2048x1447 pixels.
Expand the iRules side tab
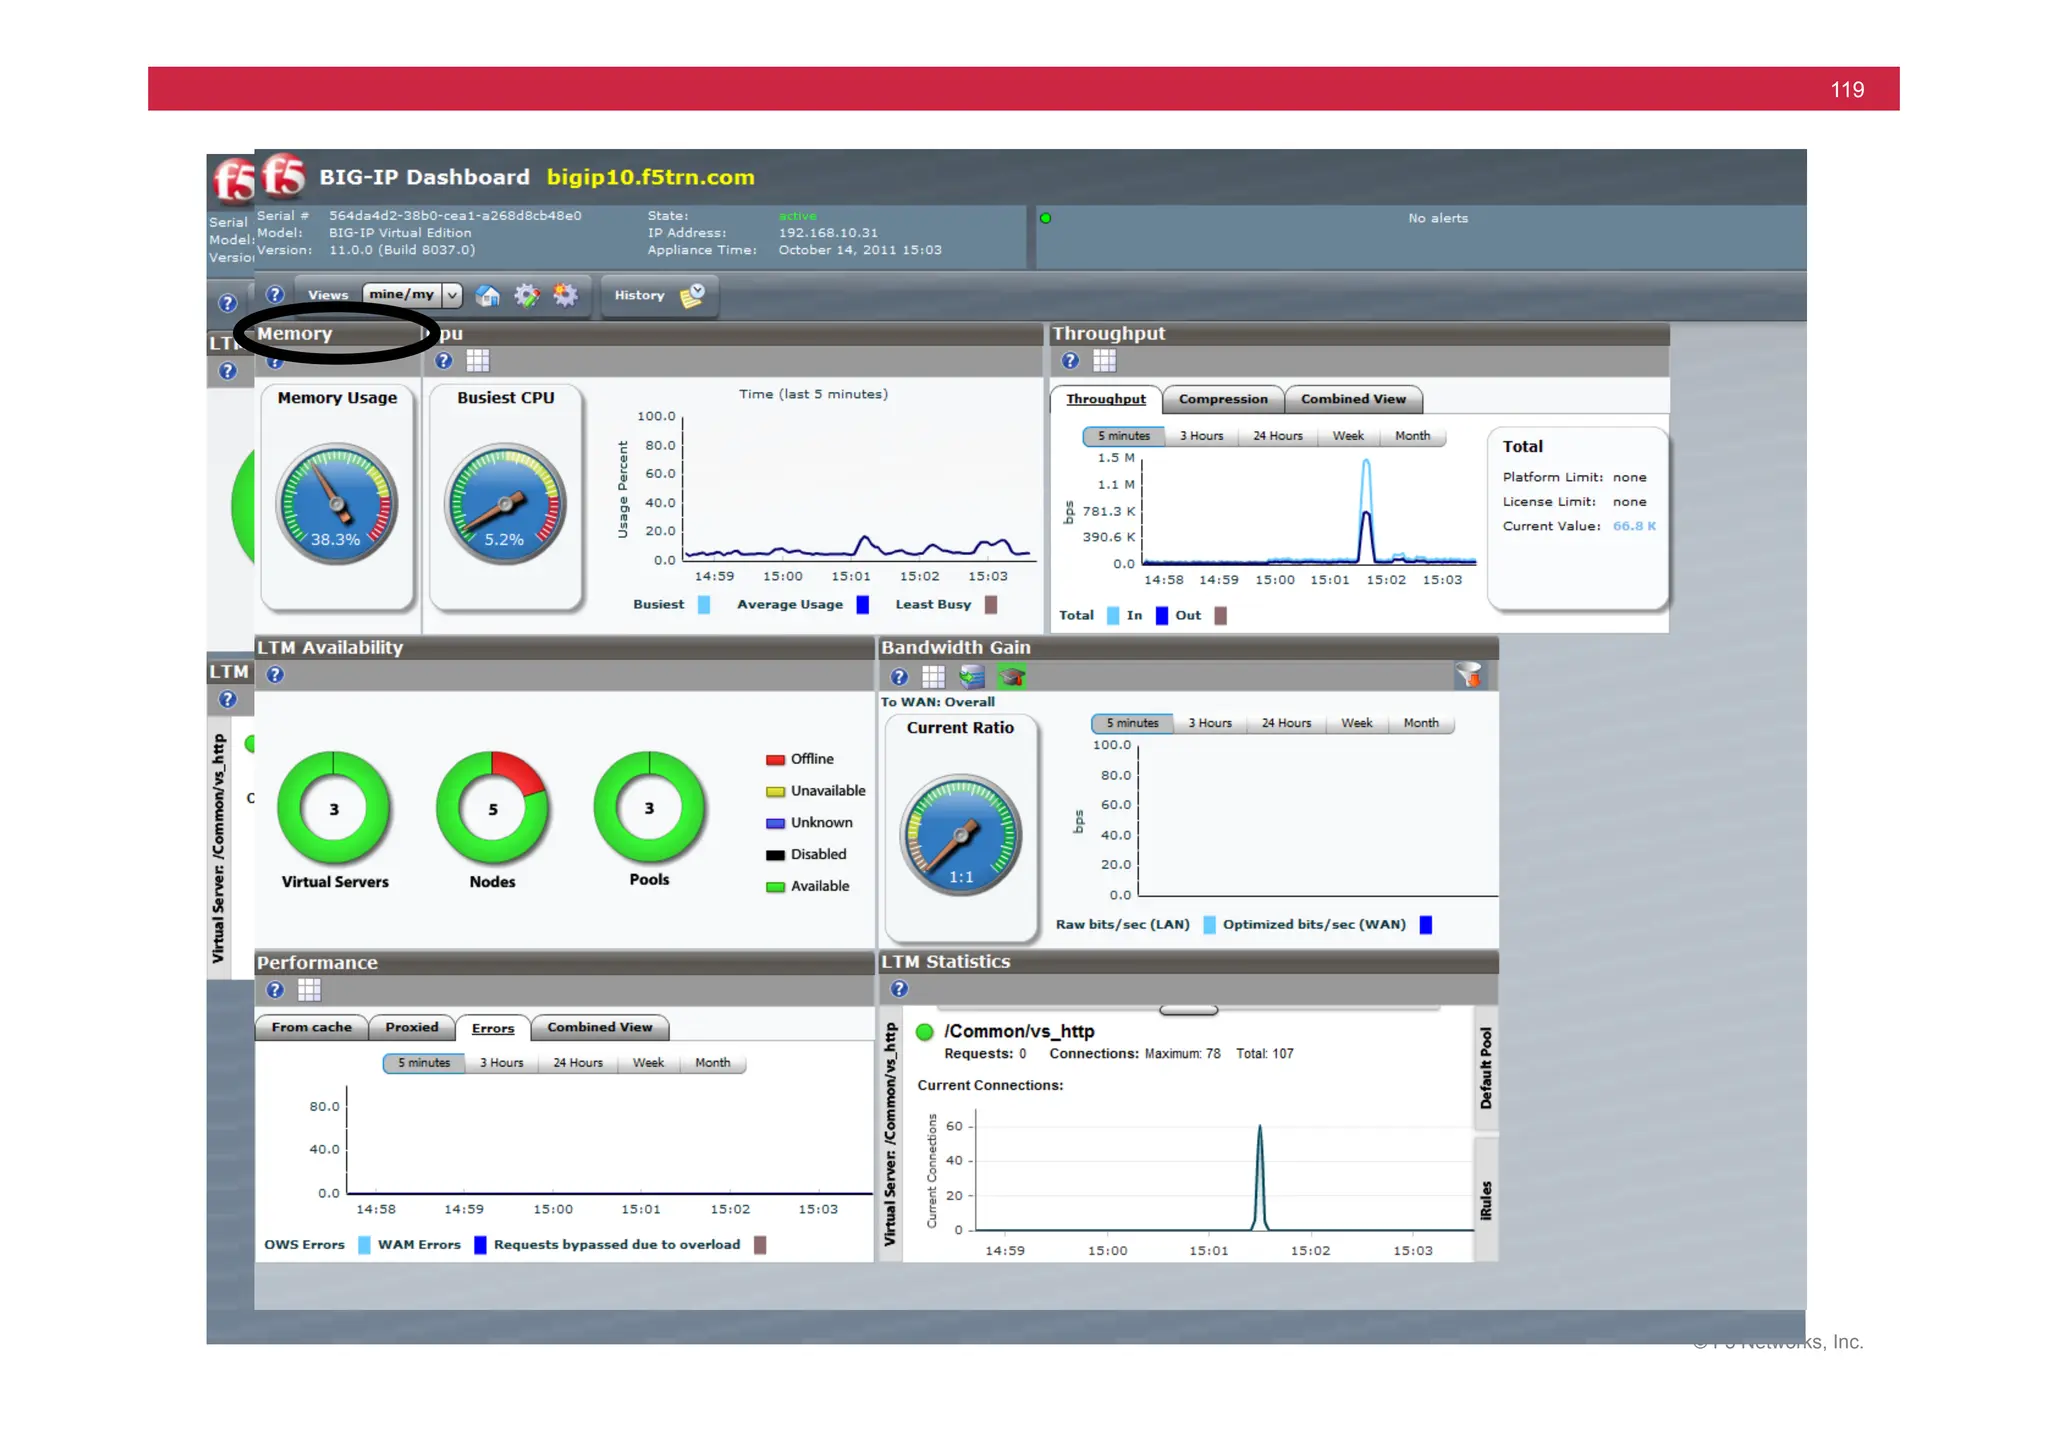[x=1486, y=1200]
